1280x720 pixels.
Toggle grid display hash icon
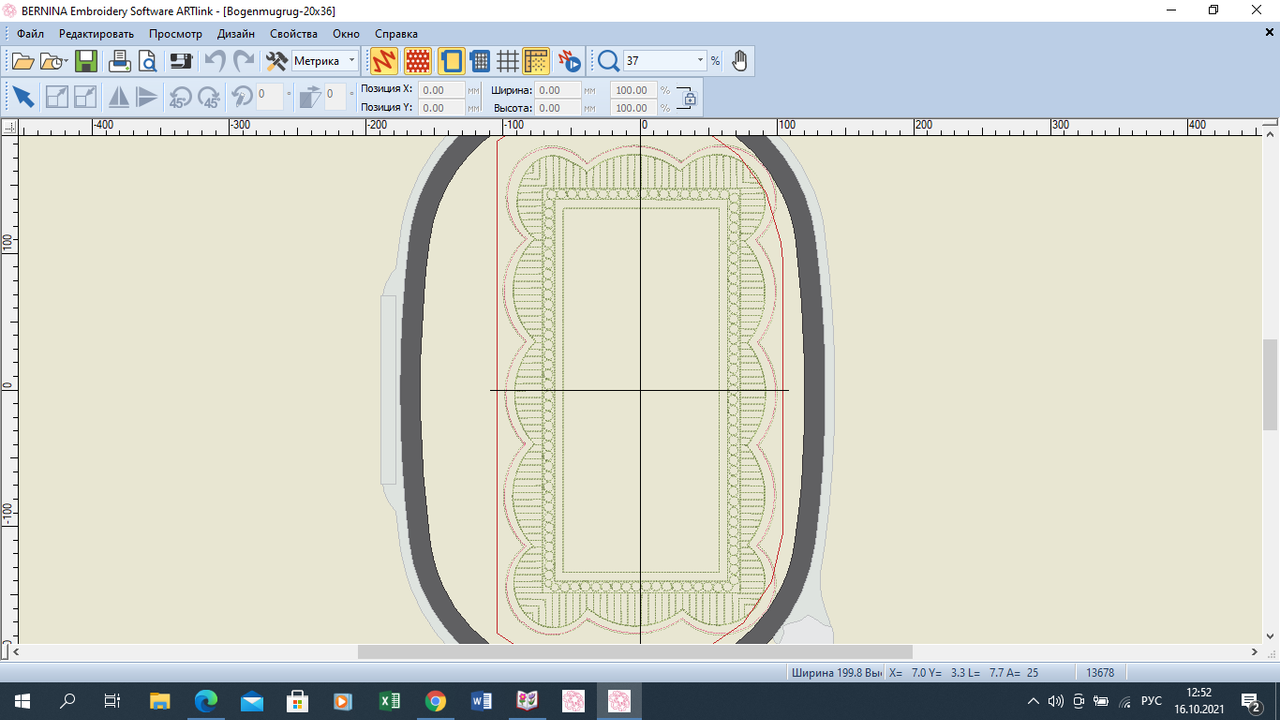pyautogui.click(x=508, y=61)
